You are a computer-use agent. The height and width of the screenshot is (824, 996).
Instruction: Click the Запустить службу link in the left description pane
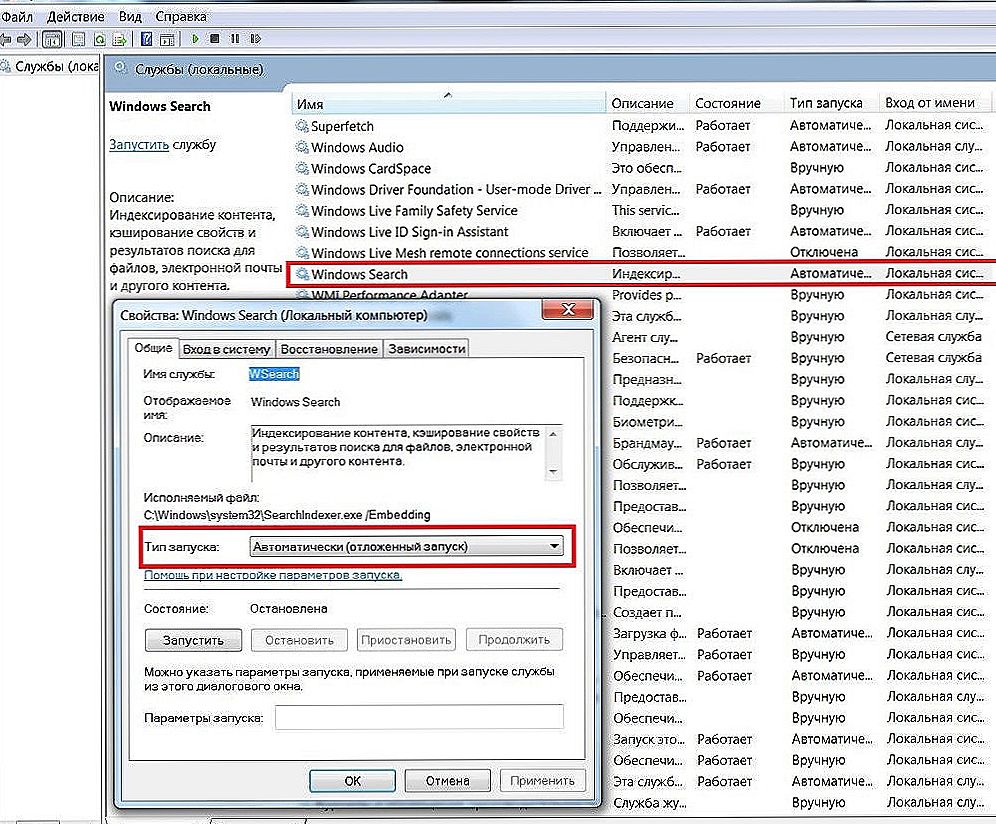coord(139,144)
